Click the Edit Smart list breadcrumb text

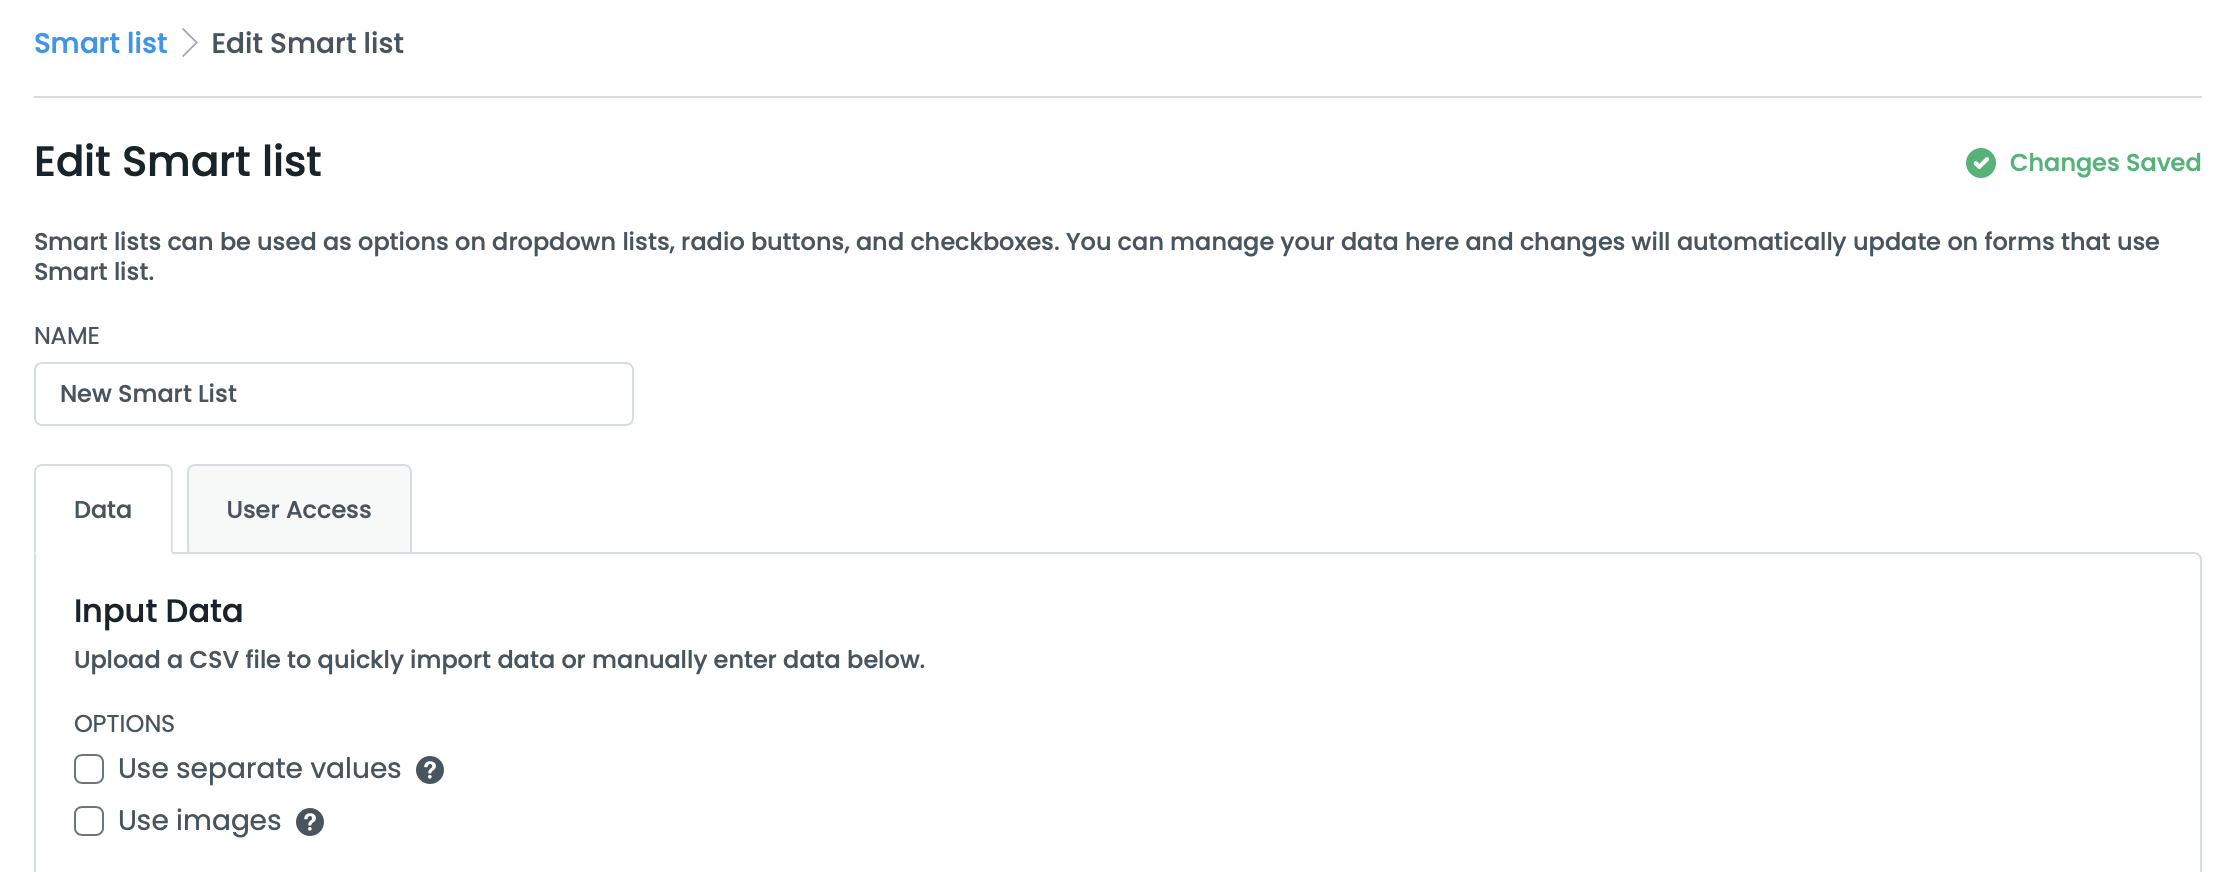pyautogui.click(x=307, y=43)
